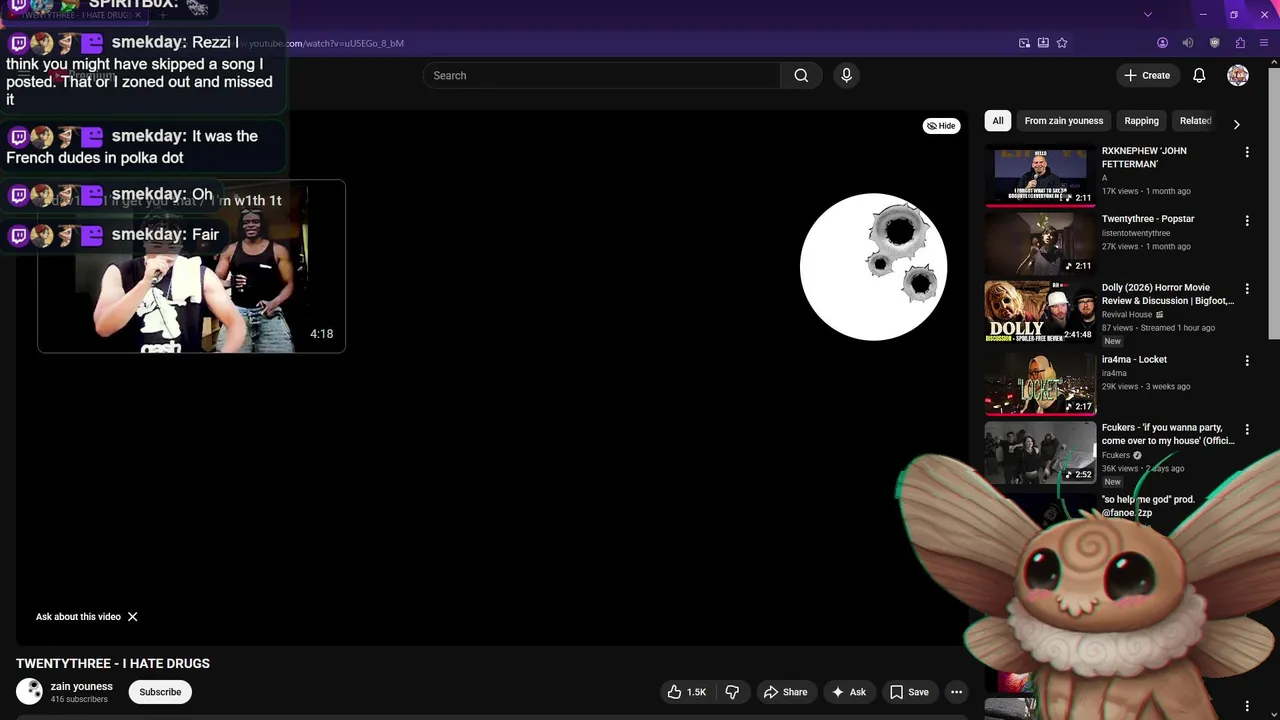Play the suggested end-screen video thumbnail
This screenshot has height=720, width=1280.
click(191, 267)
